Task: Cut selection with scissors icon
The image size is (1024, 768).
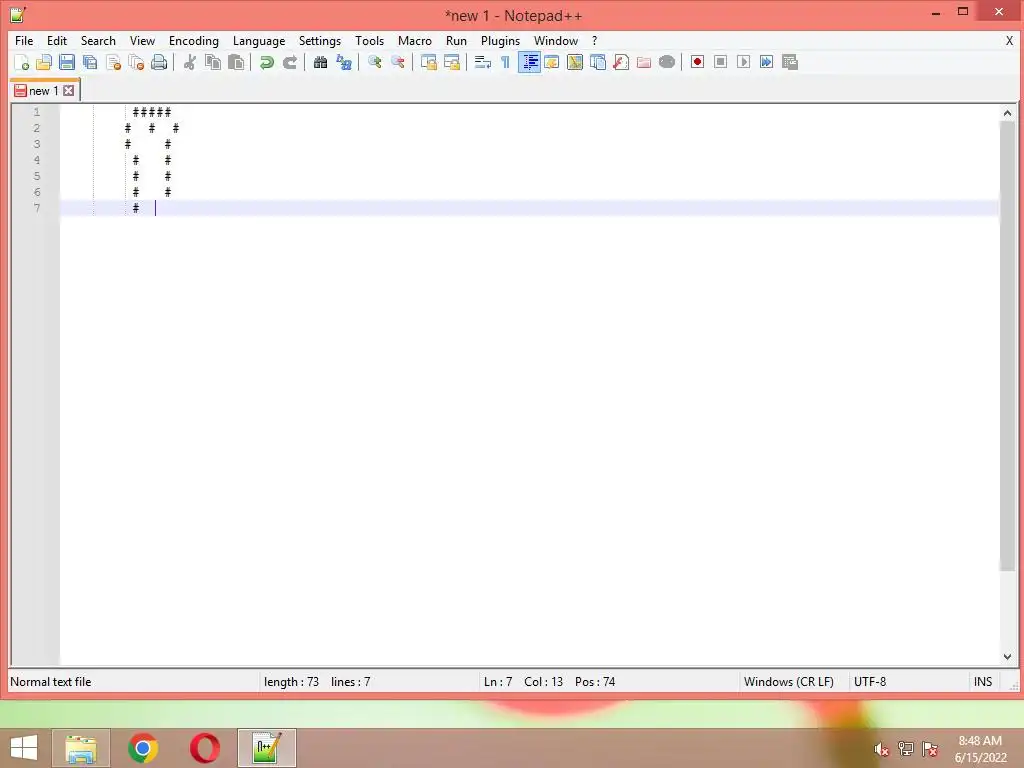Action: (x=190, y=62)
